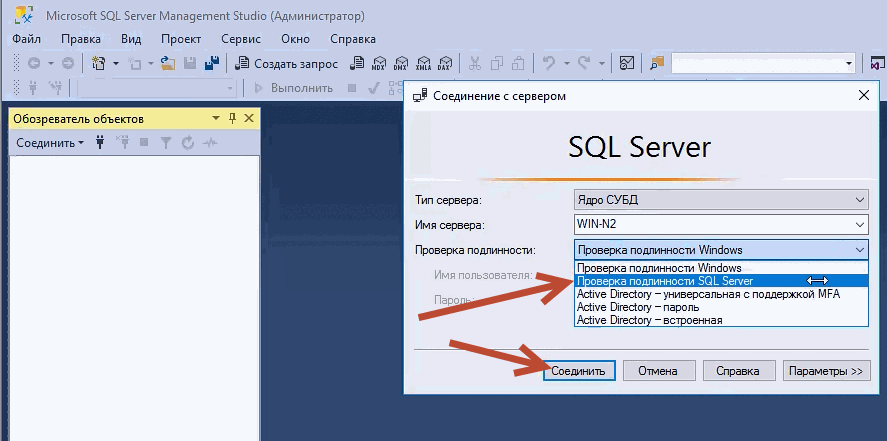Click the Undo arrow icon

pos(549,63)
